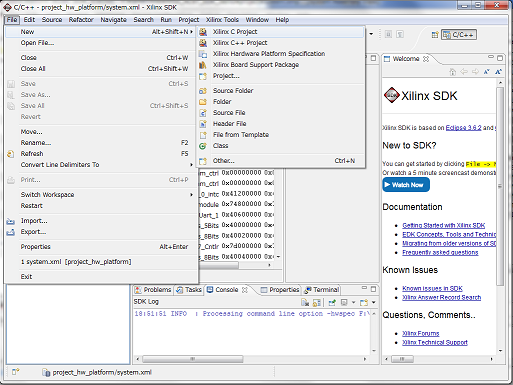Viewport: 513px width, 385px height.
Task: Click the pin console icon in SDK Log
Action: (x=332, y=302)
